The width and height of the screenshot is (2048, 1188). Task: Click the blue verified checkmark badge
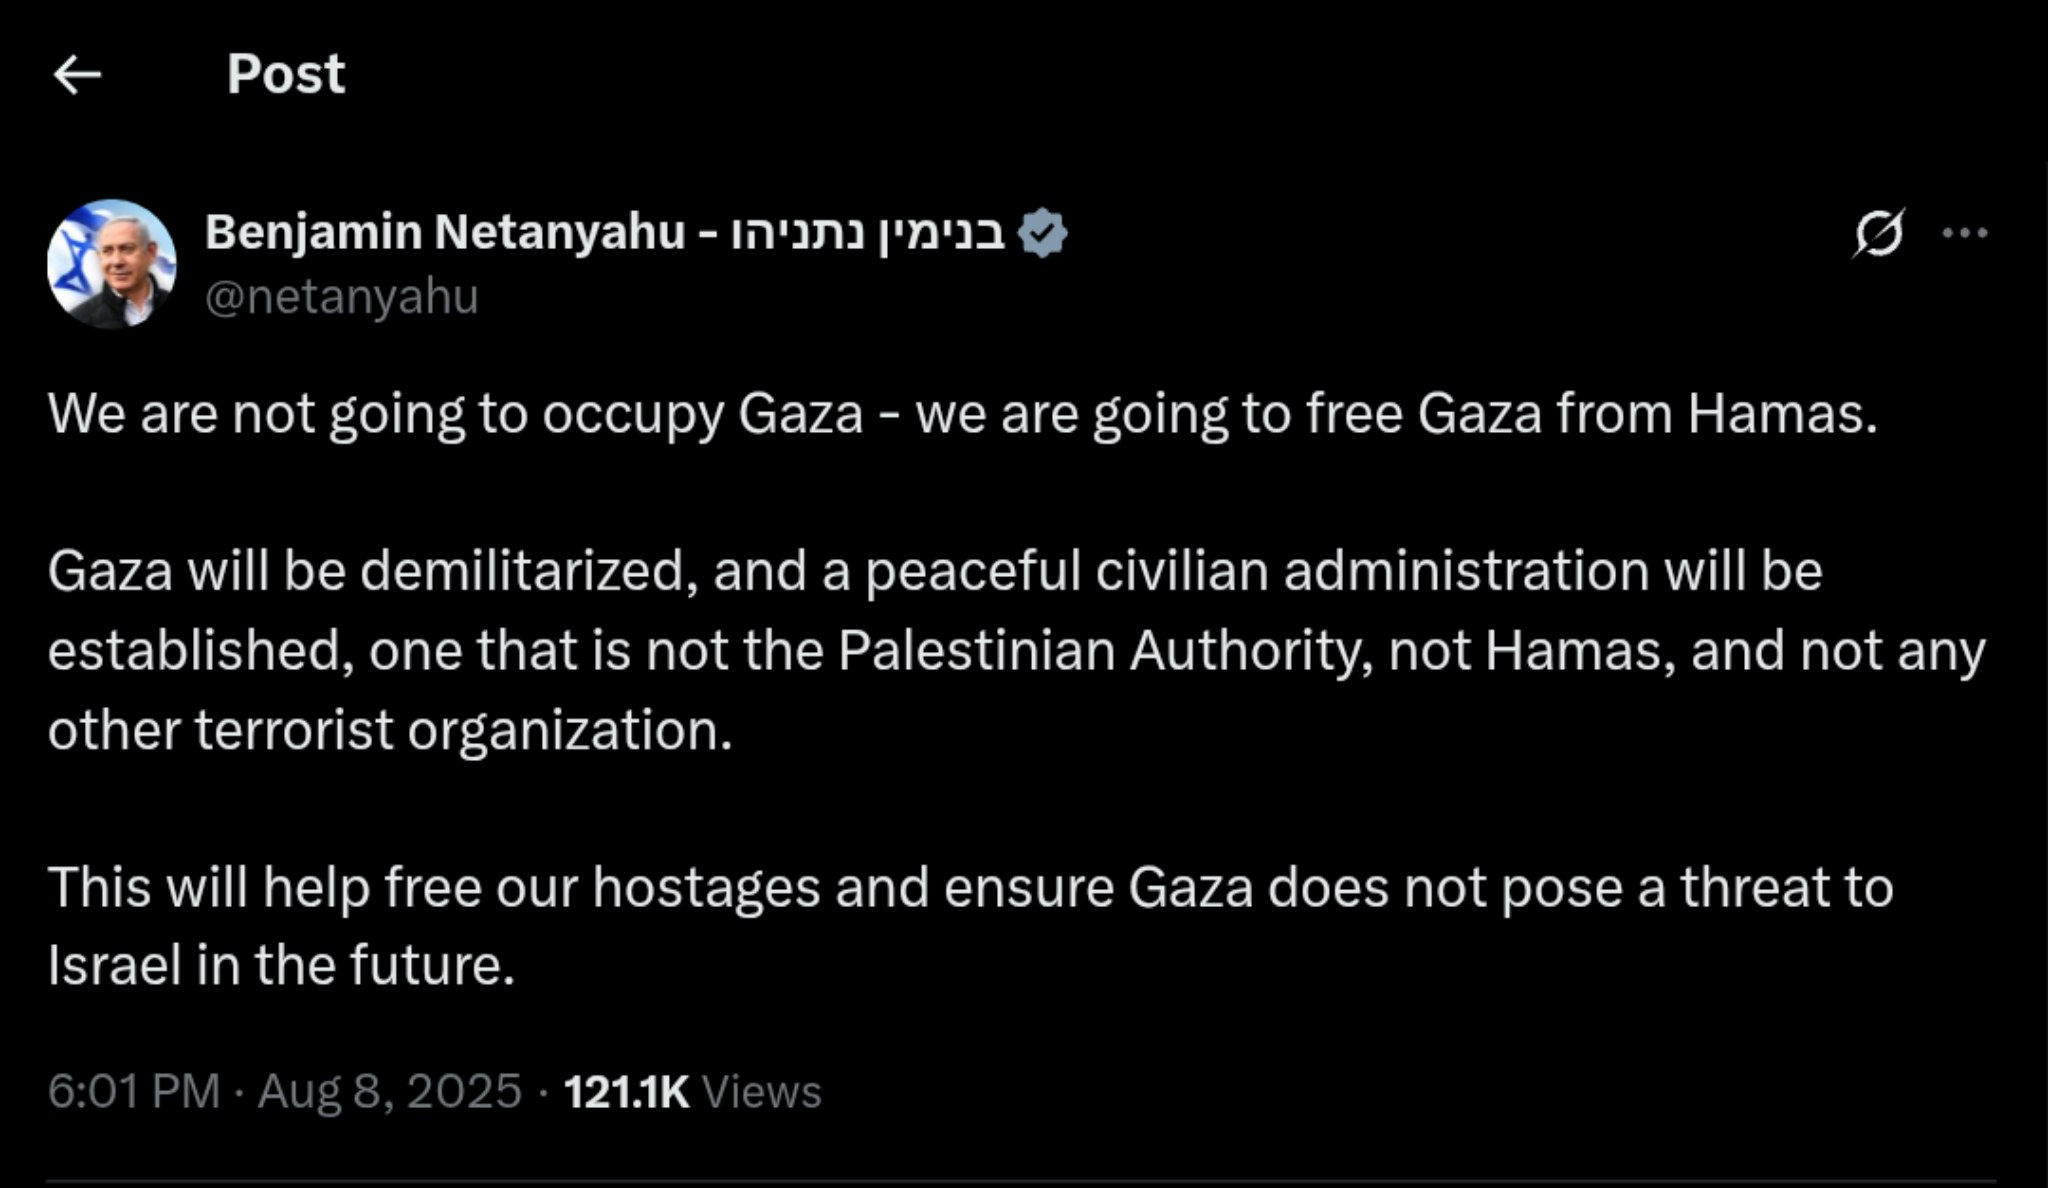click(1042, 234)
